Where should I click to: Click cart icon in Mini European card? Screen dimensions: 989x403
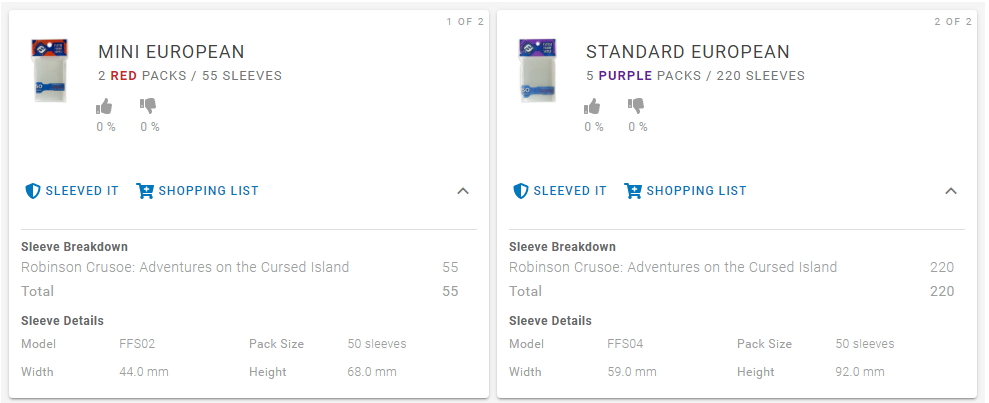(x=145, y=191)
